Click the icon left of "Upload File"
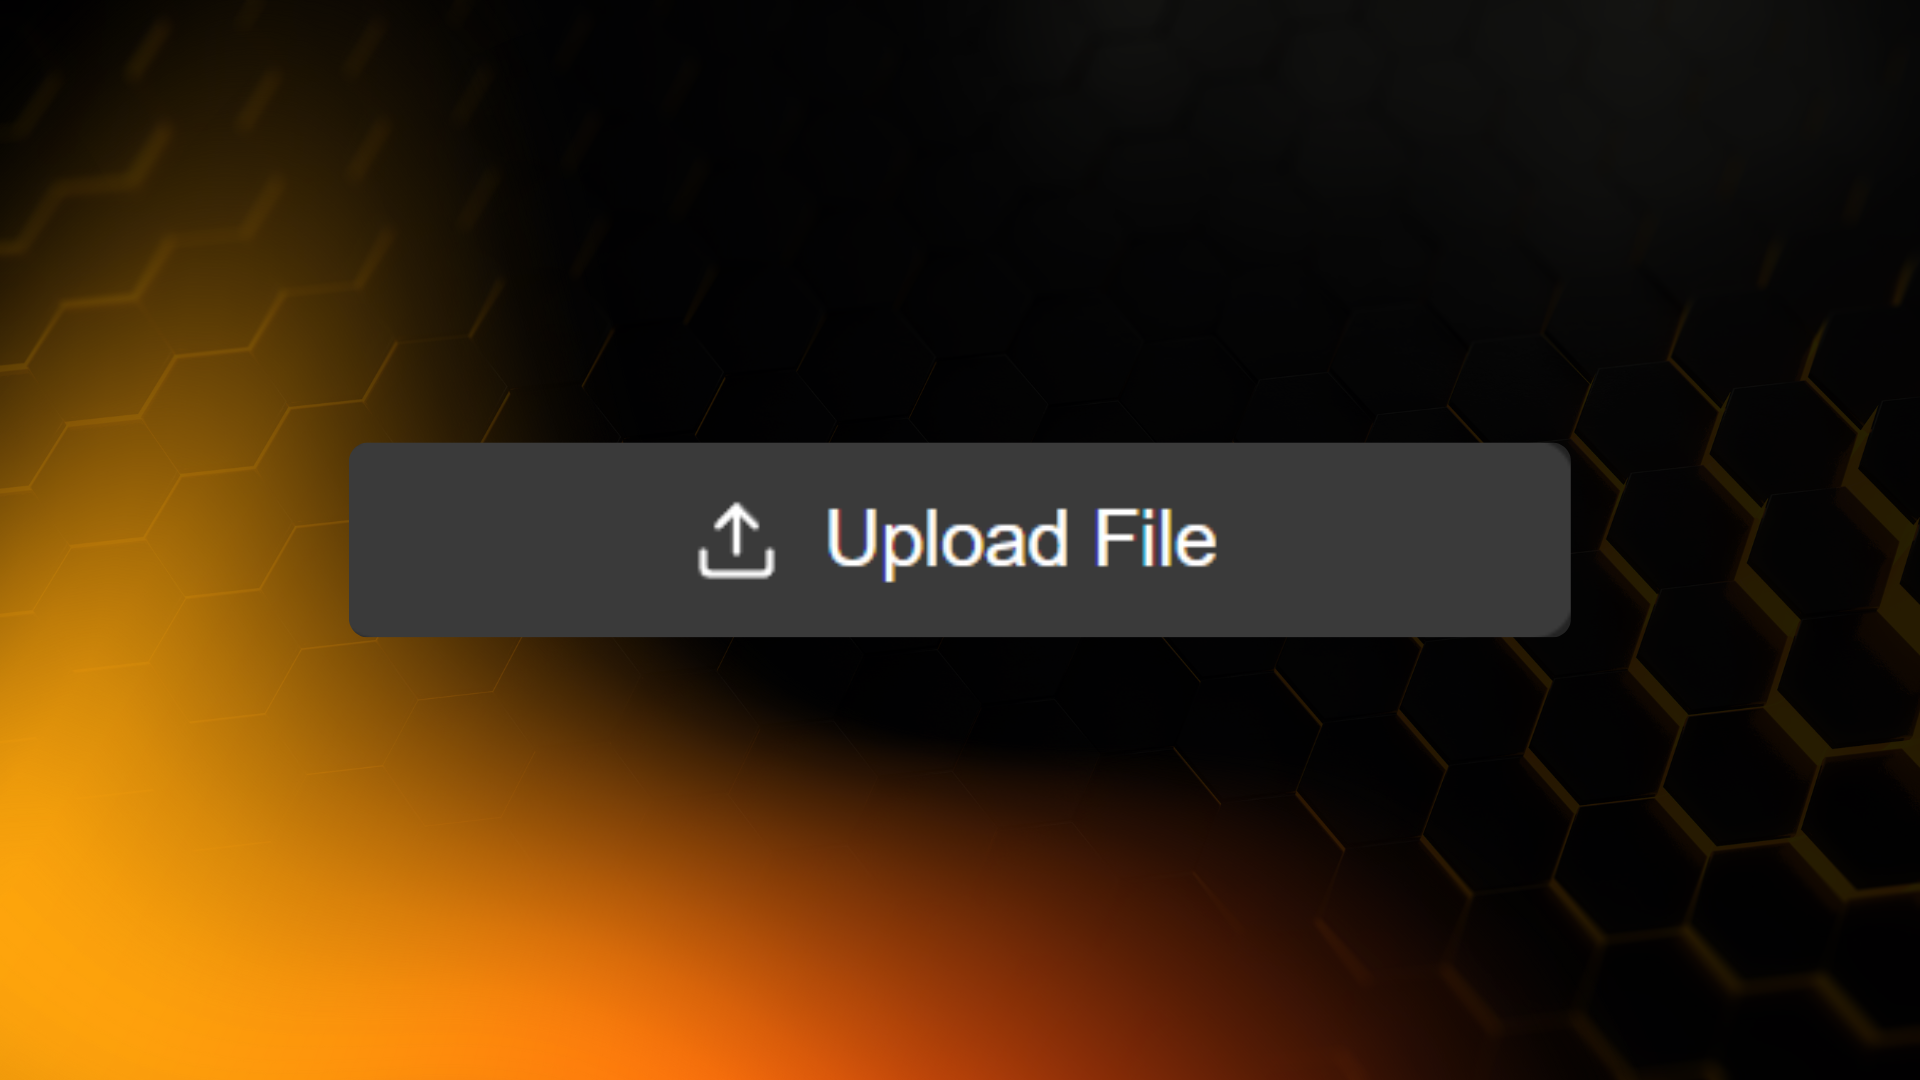 (736, 540)
